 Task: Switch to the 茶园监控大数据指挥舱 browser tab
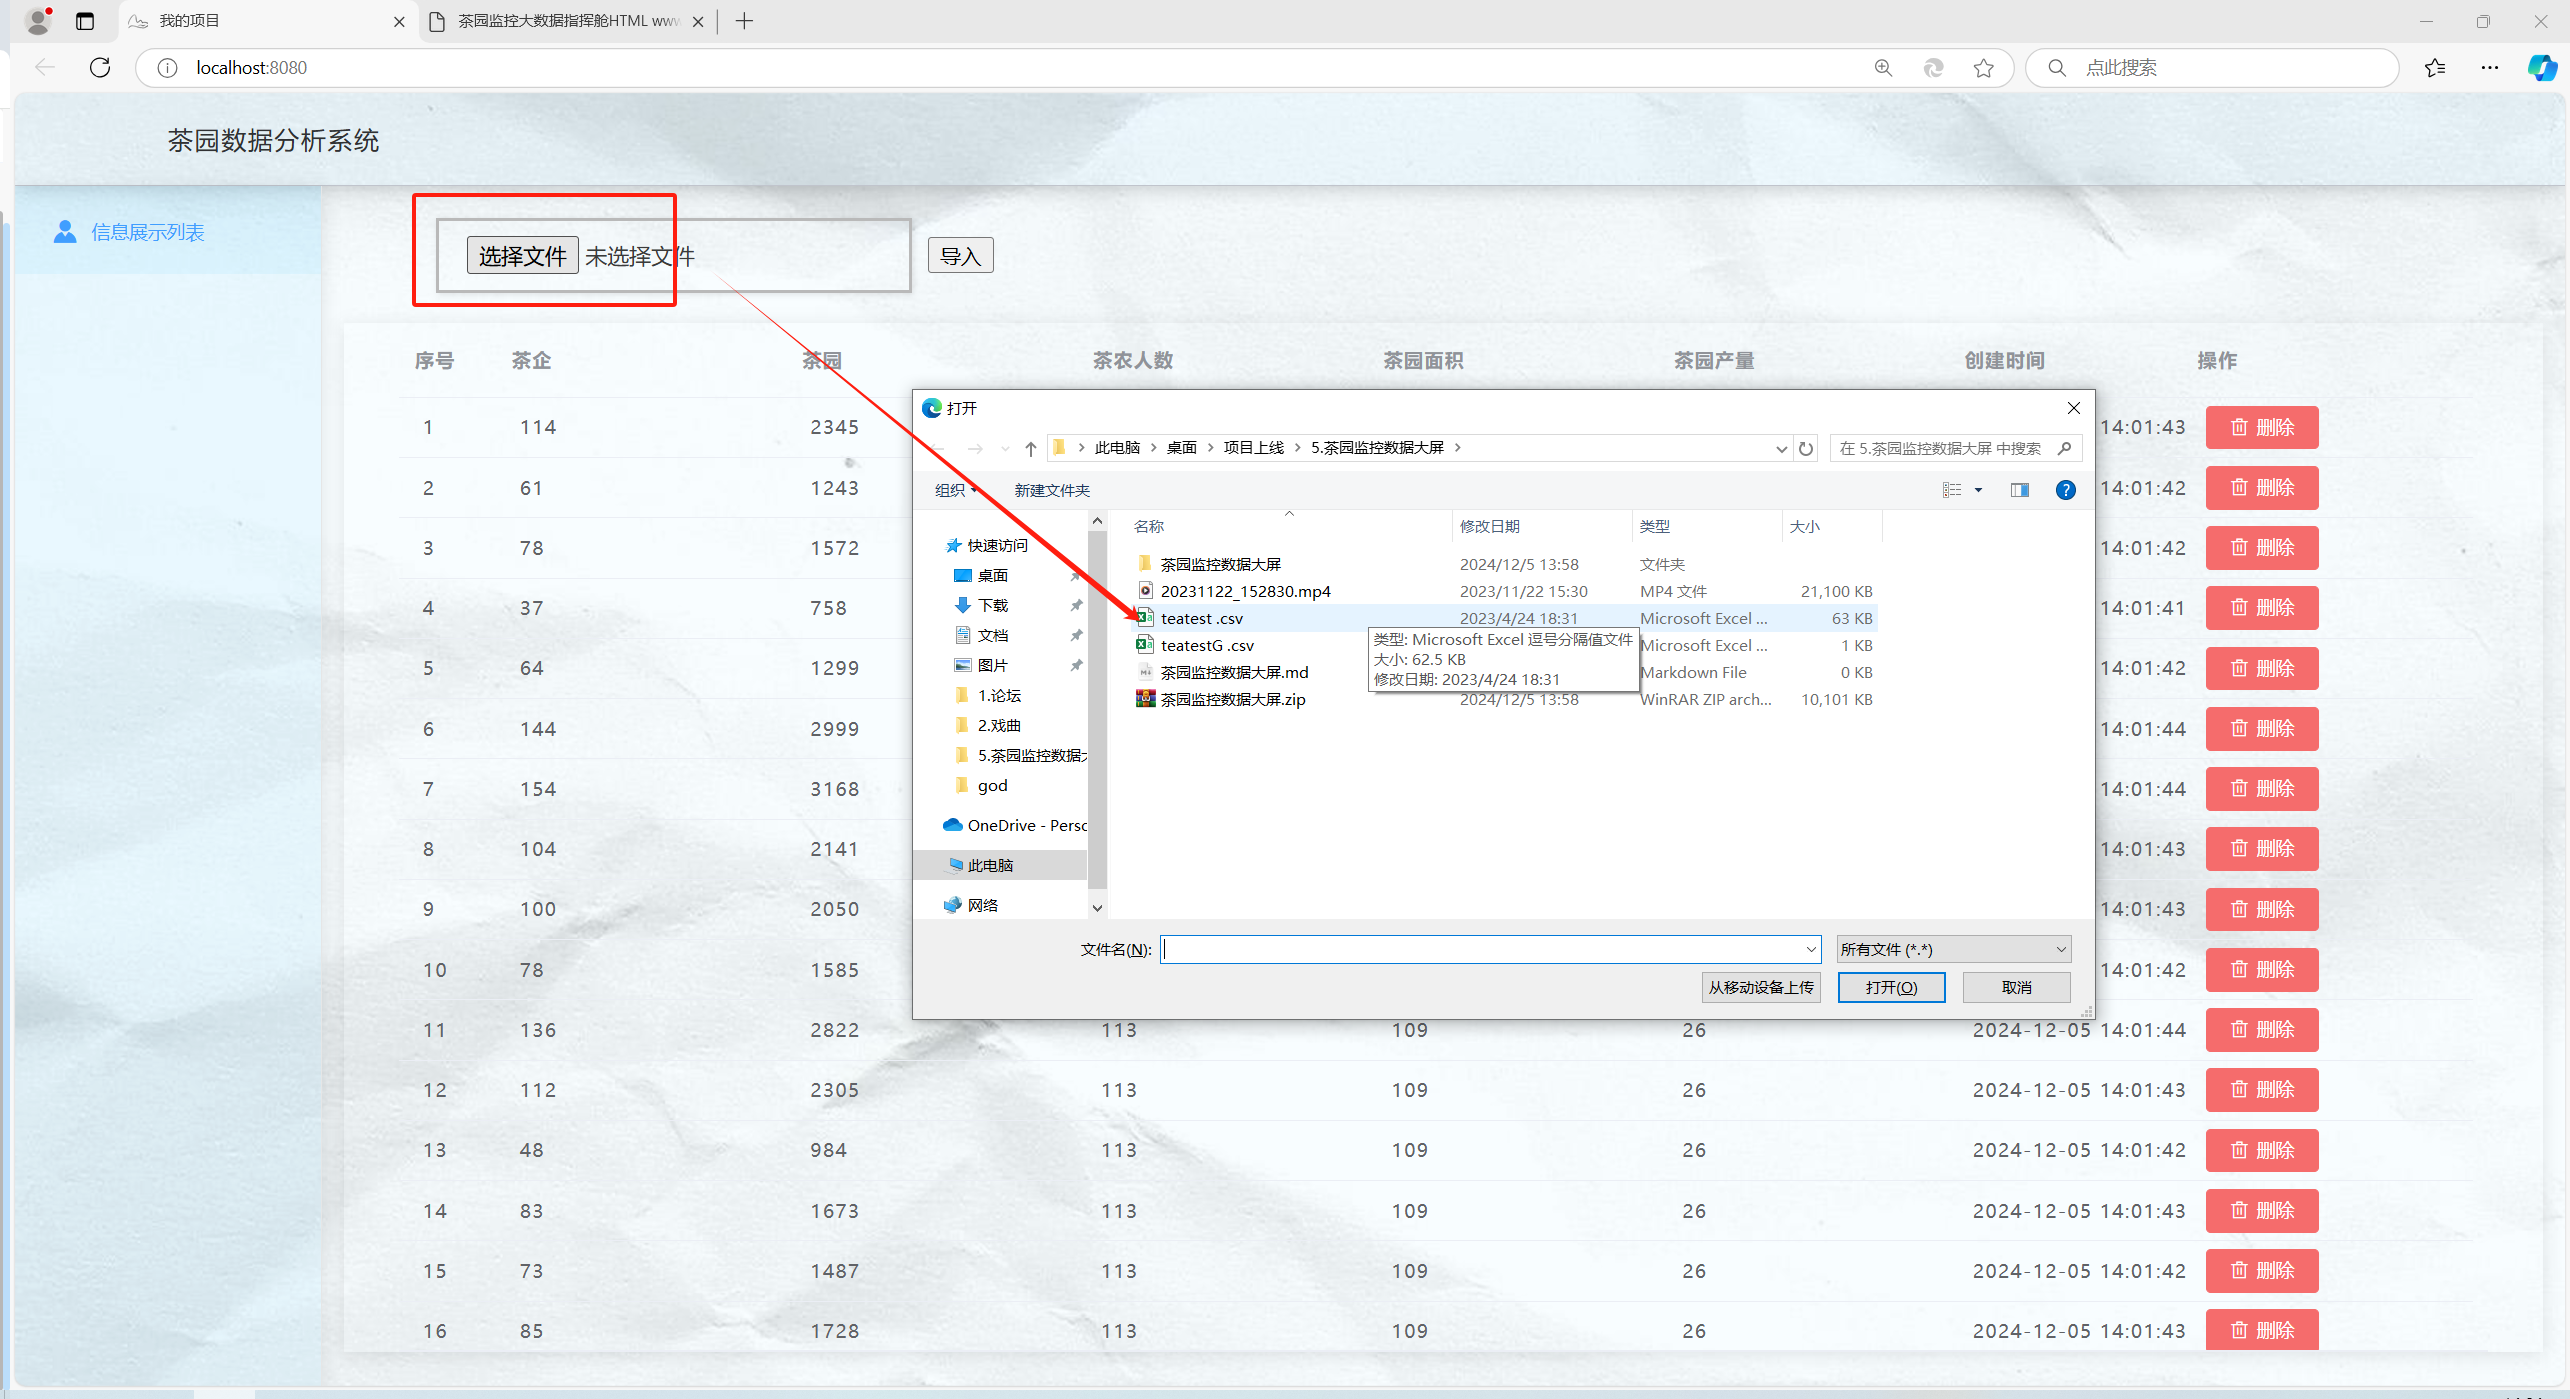point(566,21)
